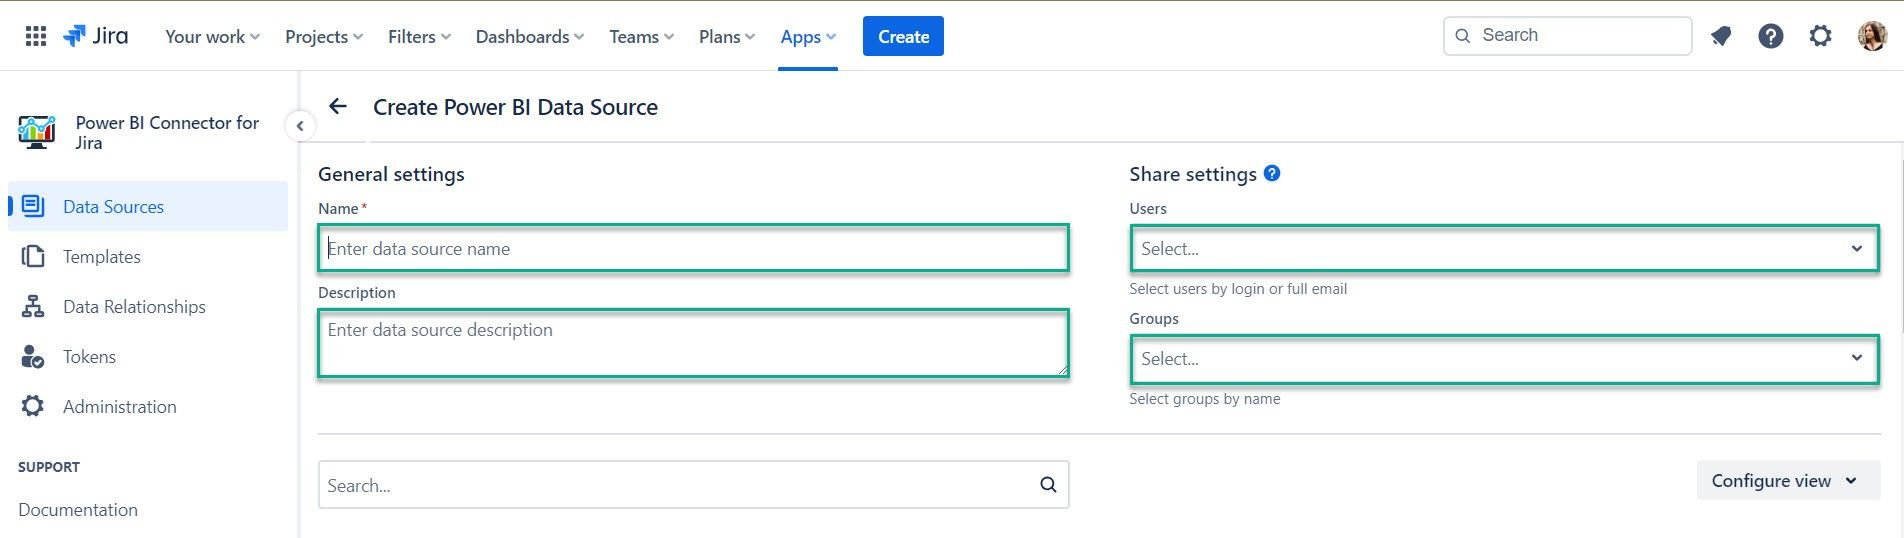
Task: Click the Share settings help icon
Action: click(x=1272, y=173)
